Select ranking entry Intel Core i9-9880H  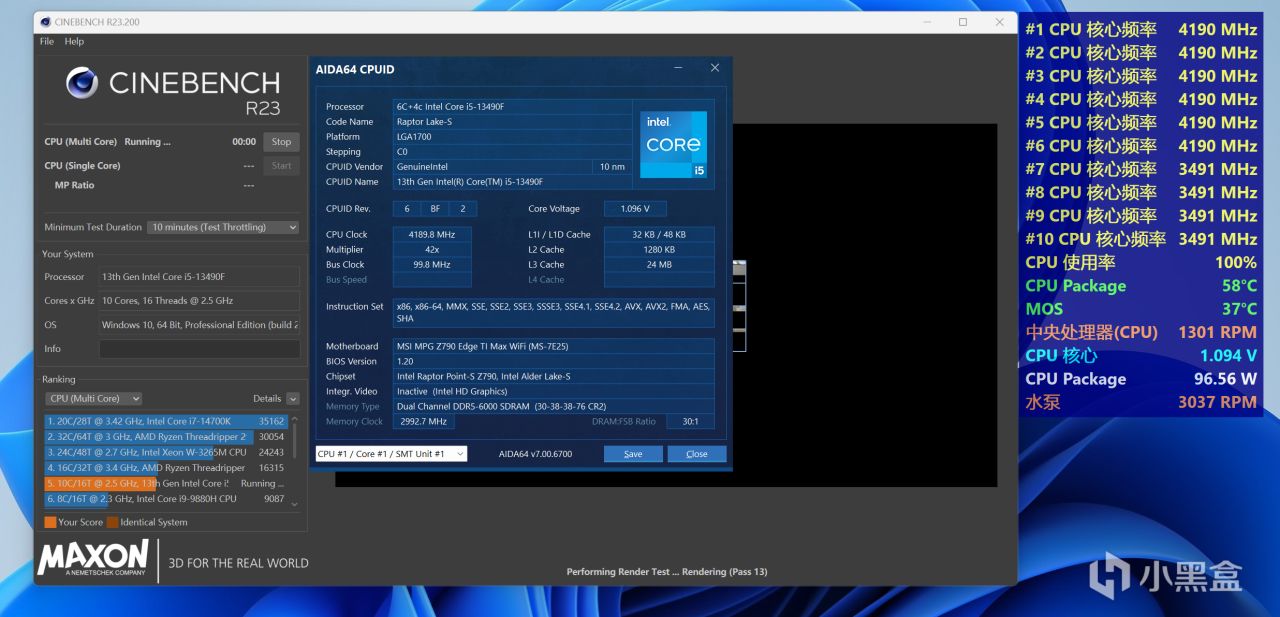[166, 499]
